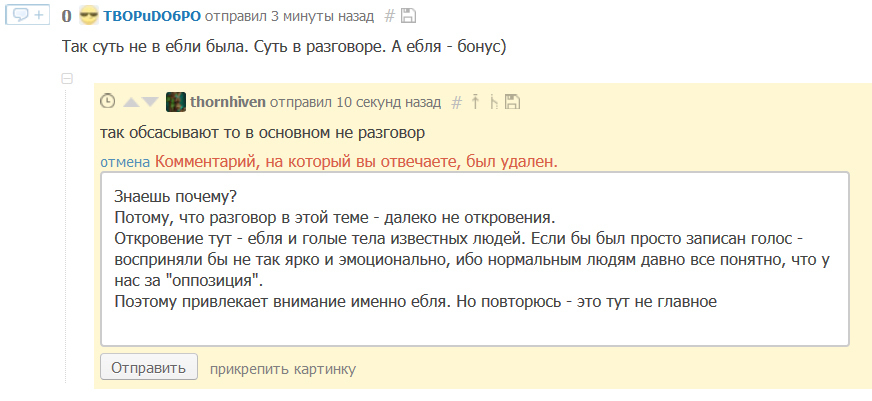Collapse the comment thread with minus box

coord(67,78)
